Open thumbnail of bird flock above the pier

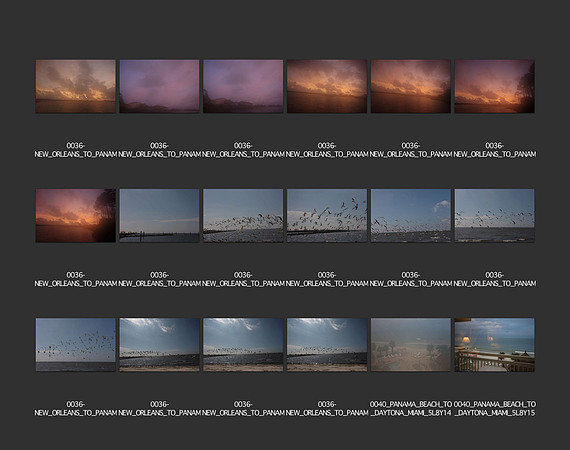(243, 216)
